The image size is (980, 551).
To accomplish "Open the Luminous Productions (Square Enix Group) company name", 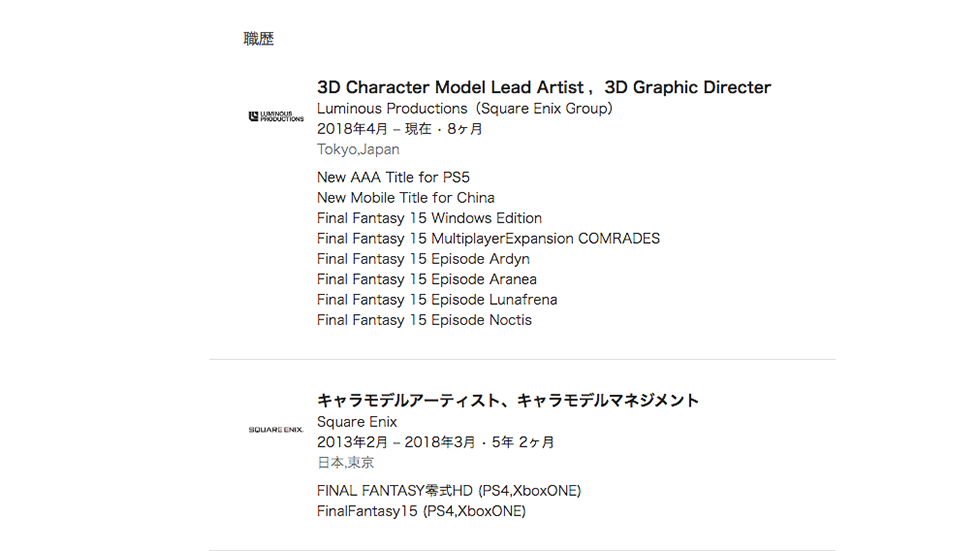I will pos(464,109).
